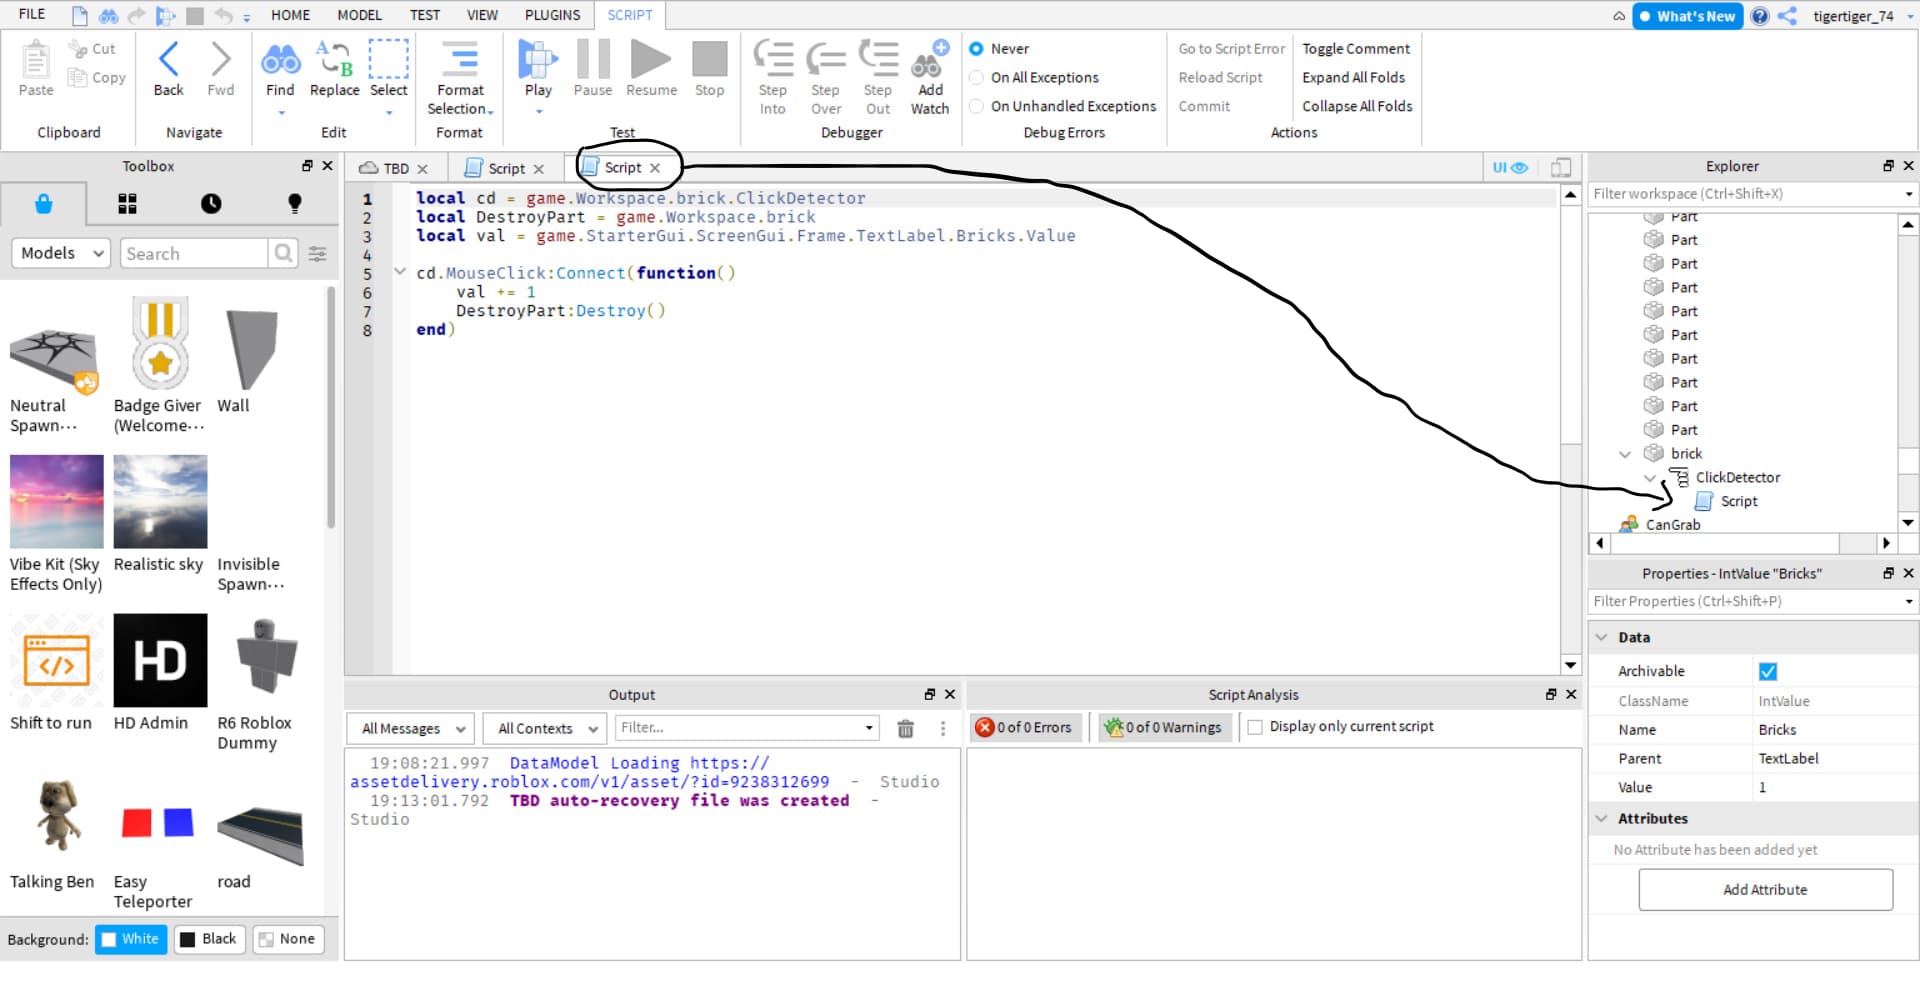Open the Toolbox recent clock tab
Image resolution: width=1920 pixels, height=1000 pixels.
pyautogui.click(x=211, y=204)
